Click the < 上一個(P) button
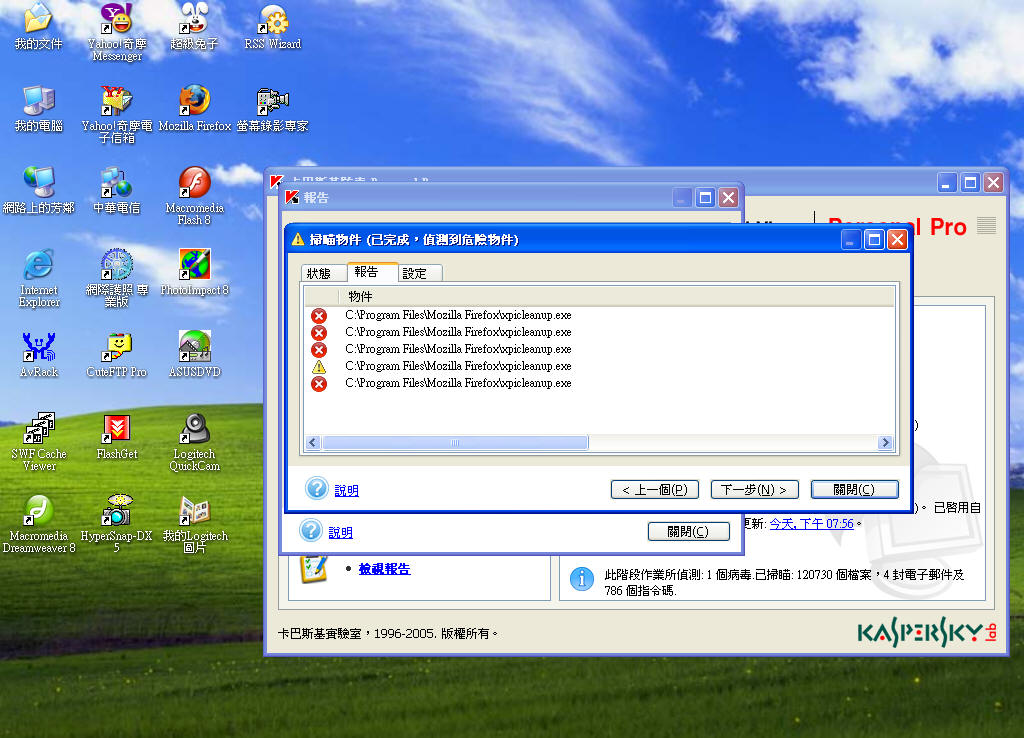Viewport: 1024px width, 738px height. (x=654, y=489)
